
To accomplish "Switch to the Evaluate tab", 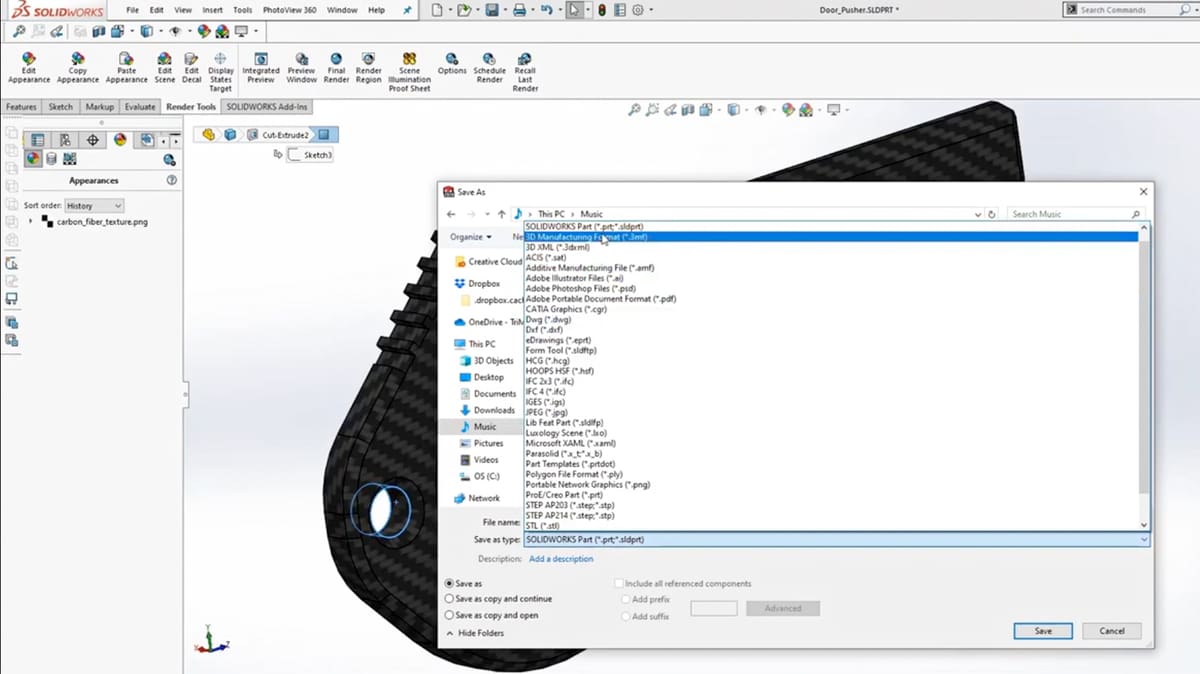I will (x=140, y=107).
